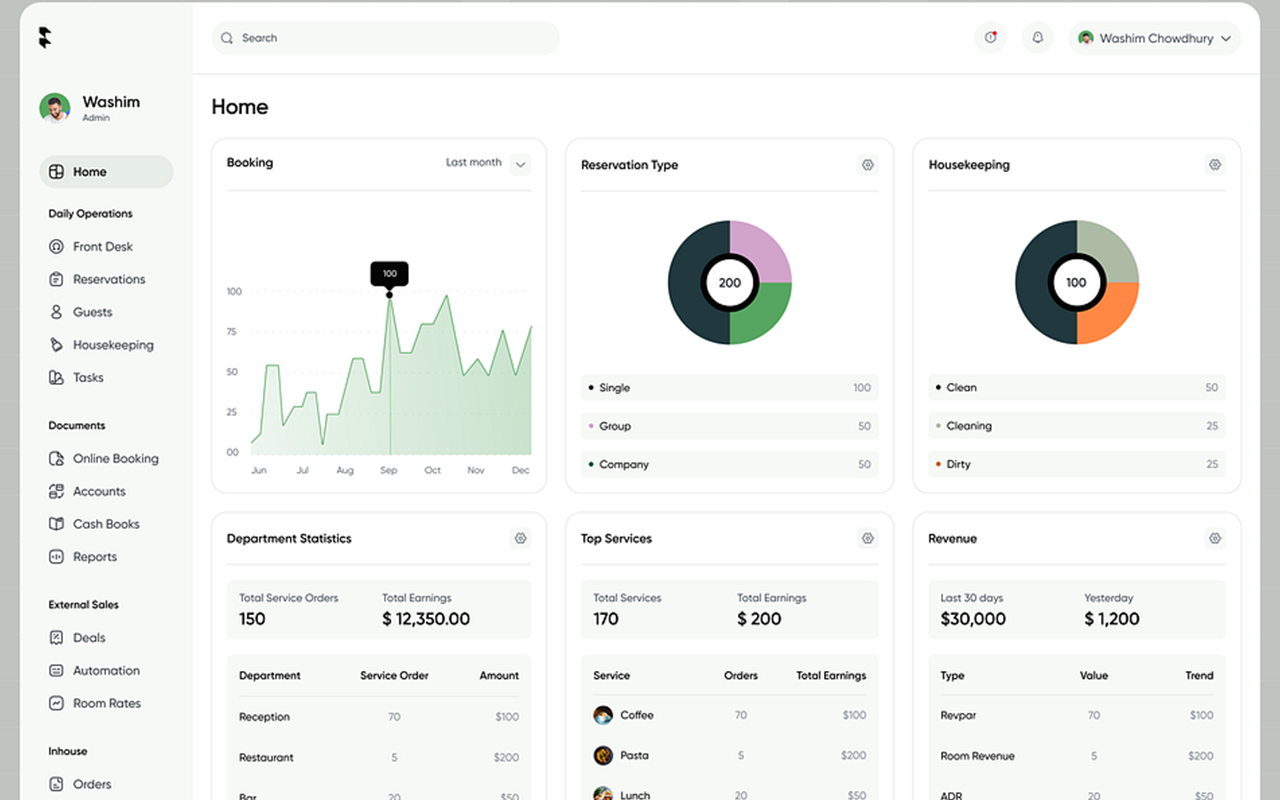1280x800 pixels.
Task: Click Department Statistics settings gear icon
Action: 520,538
